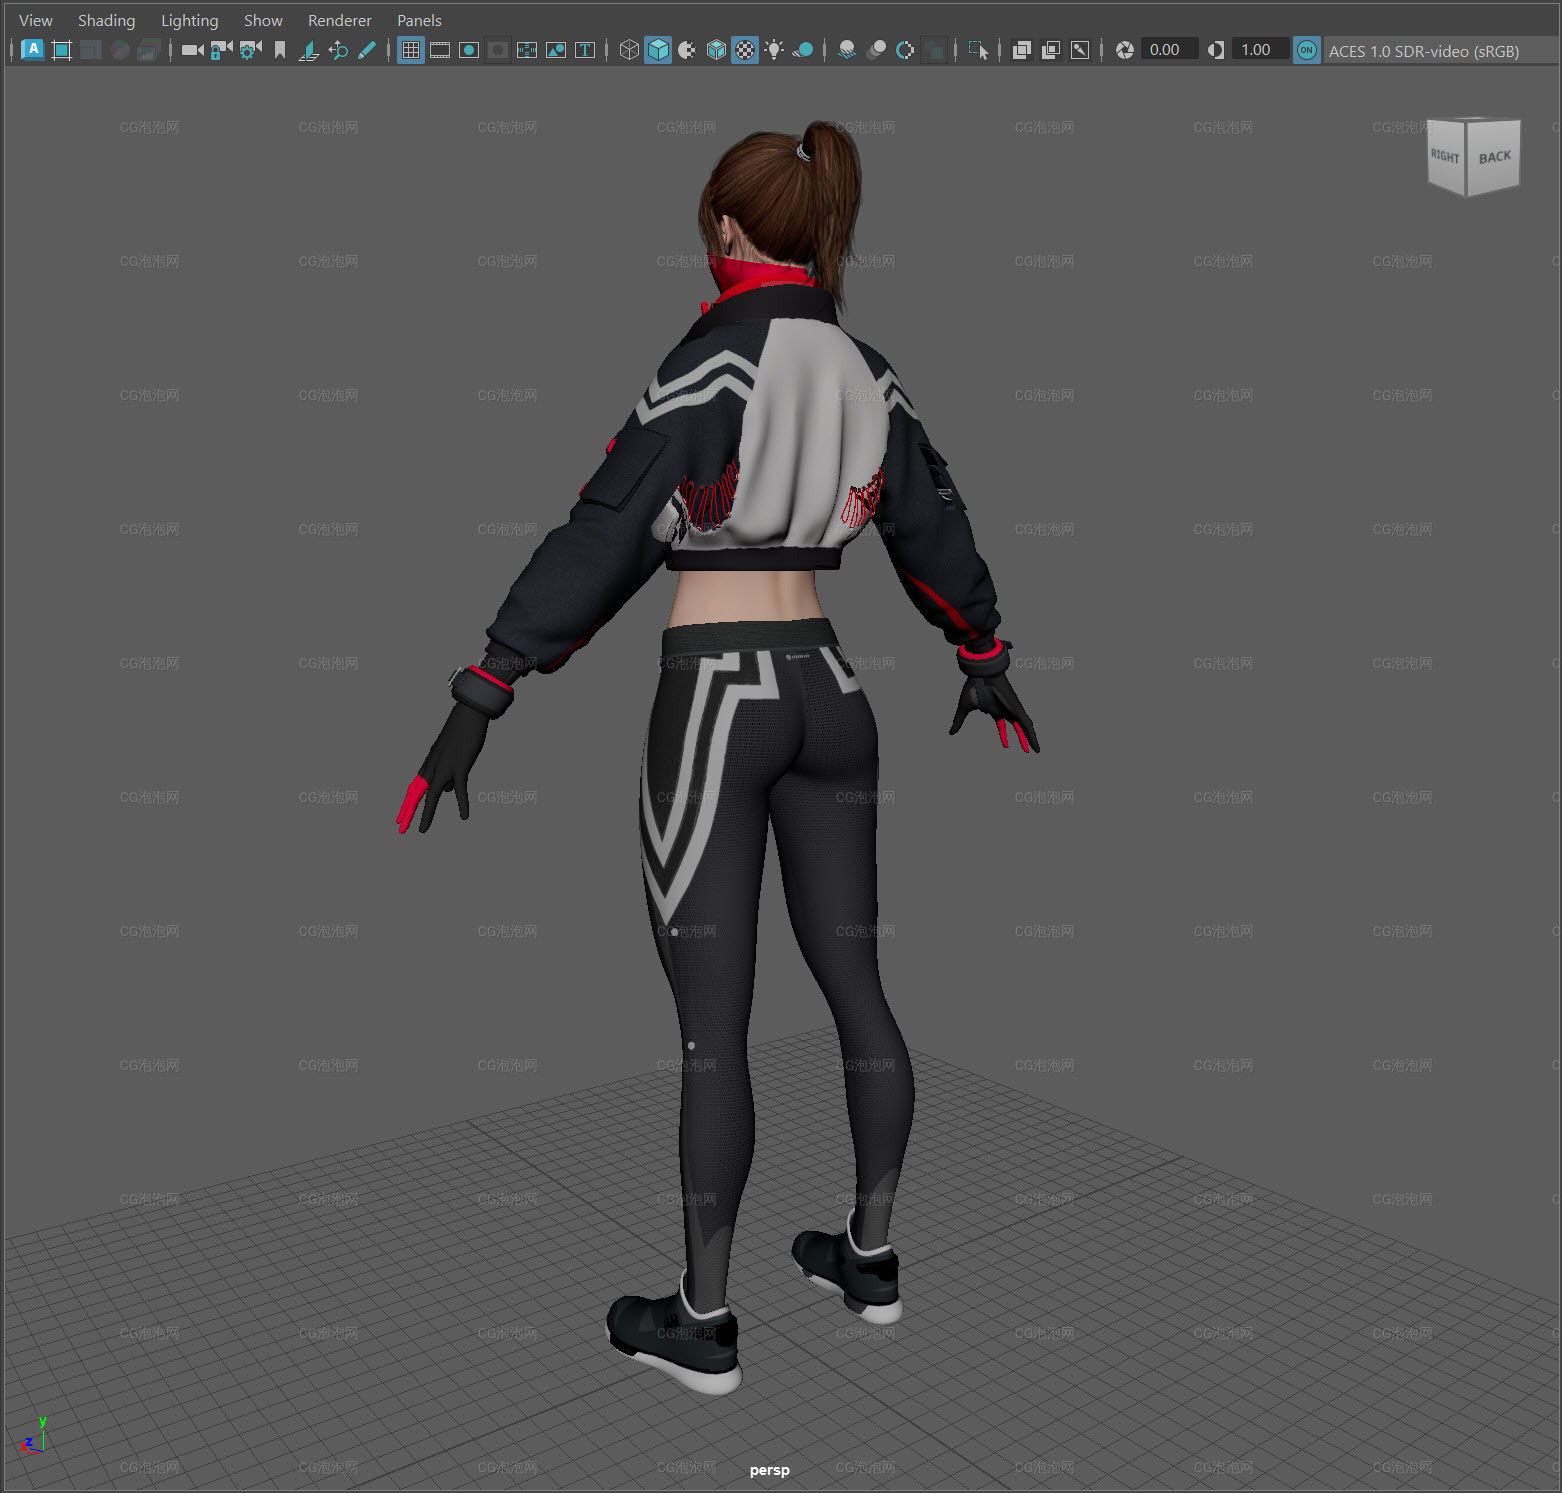This screenshot has width=1562, height=1493.
Task: Toggle the viewport Grid display icon
Action: pyautogui.click(x=410, y=49)
